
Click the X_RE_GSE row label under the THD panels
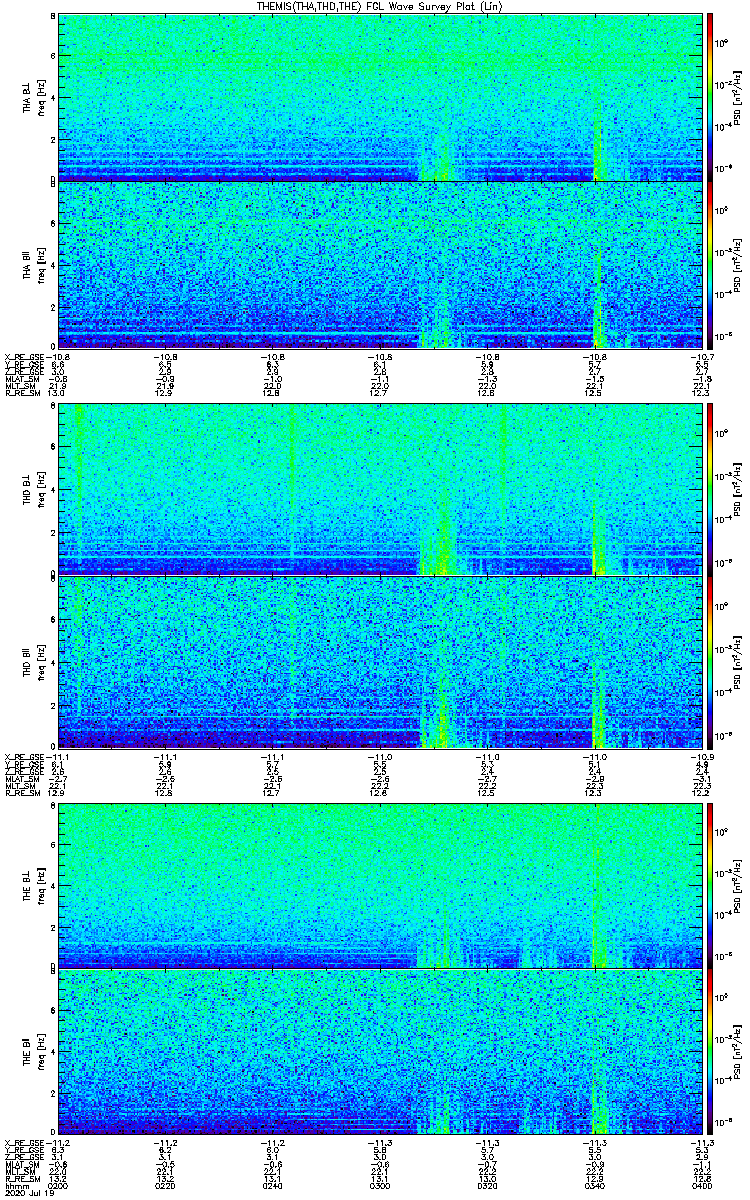[x=24, y=757]
